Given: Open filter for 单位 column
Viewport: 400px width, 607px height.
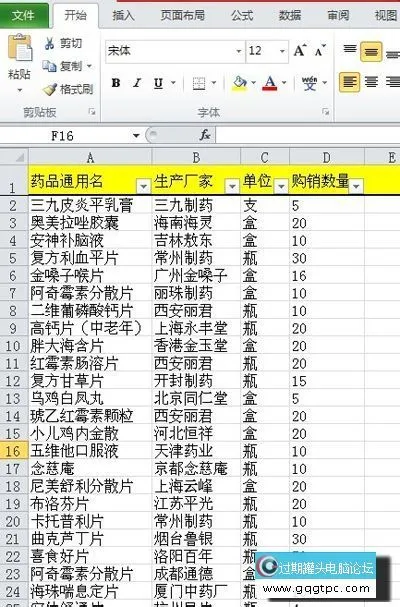Looking at the screenshot, I should pos(281,187).
